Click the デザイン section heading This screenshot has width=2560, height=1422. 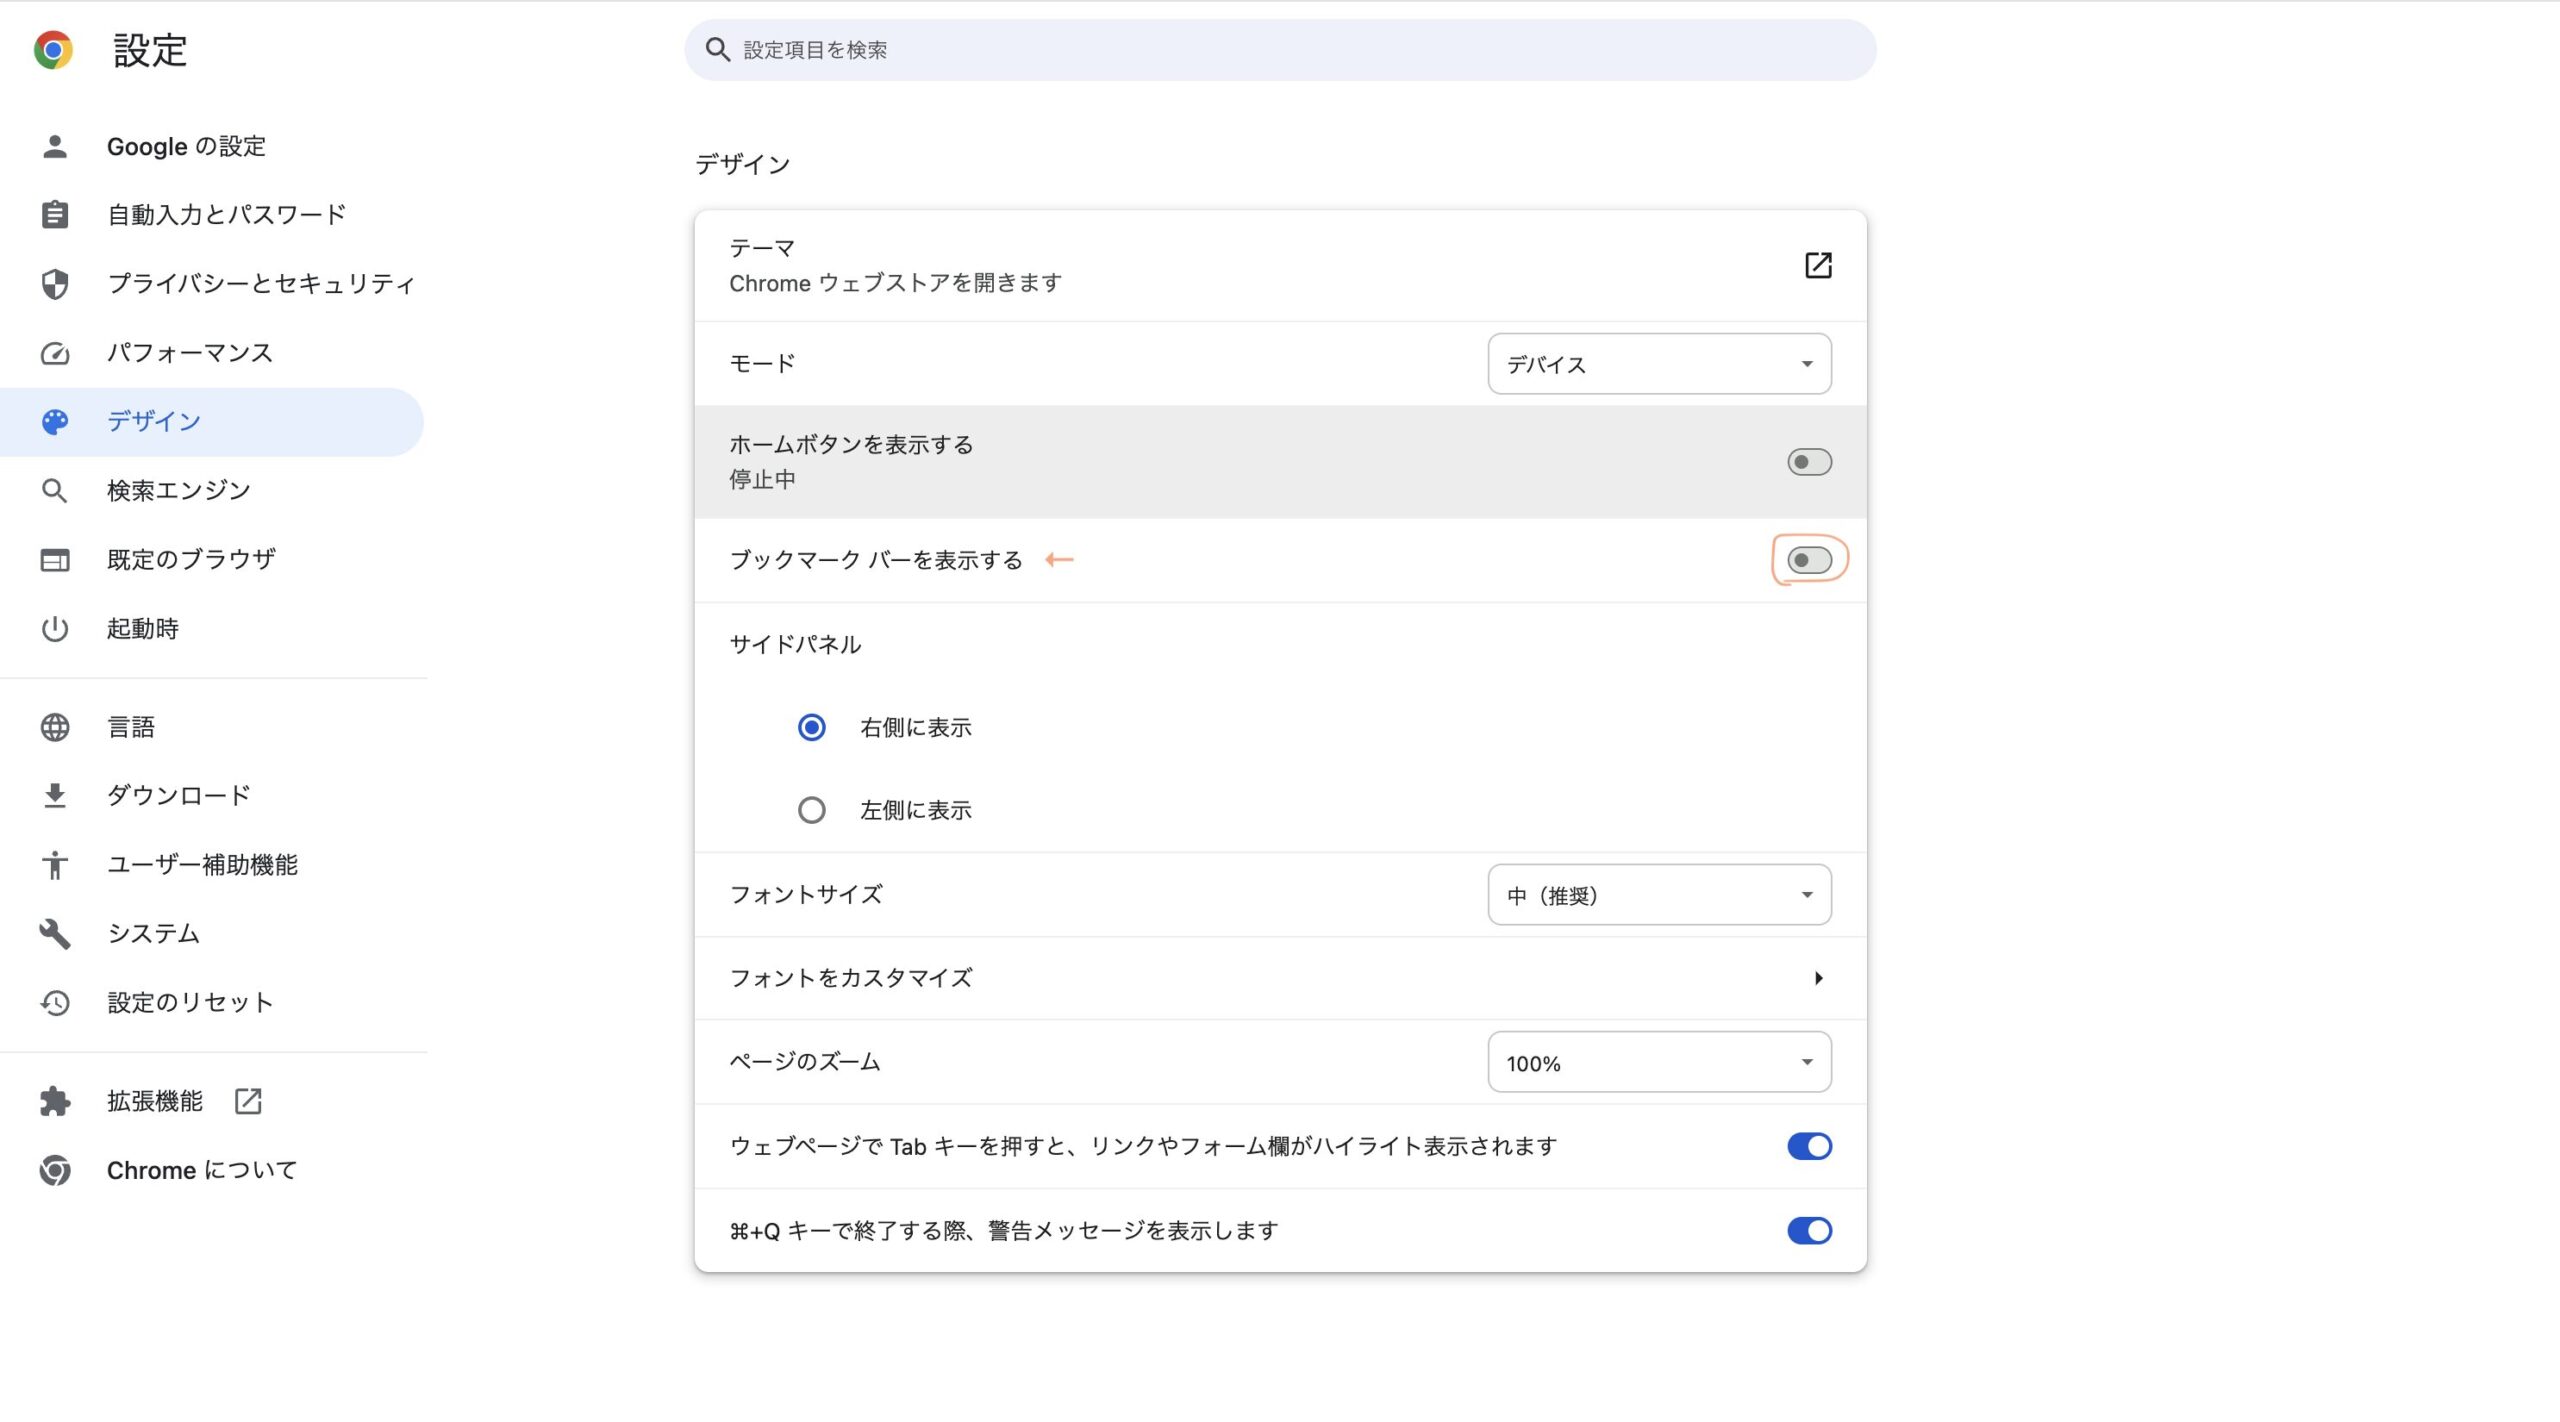coord(743,164)
